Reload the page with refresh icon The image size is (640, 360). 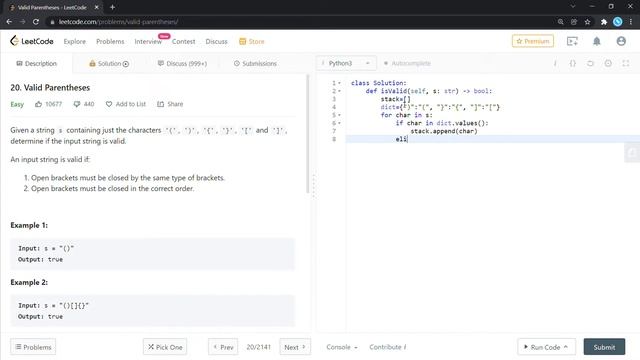tap(36, 22)
